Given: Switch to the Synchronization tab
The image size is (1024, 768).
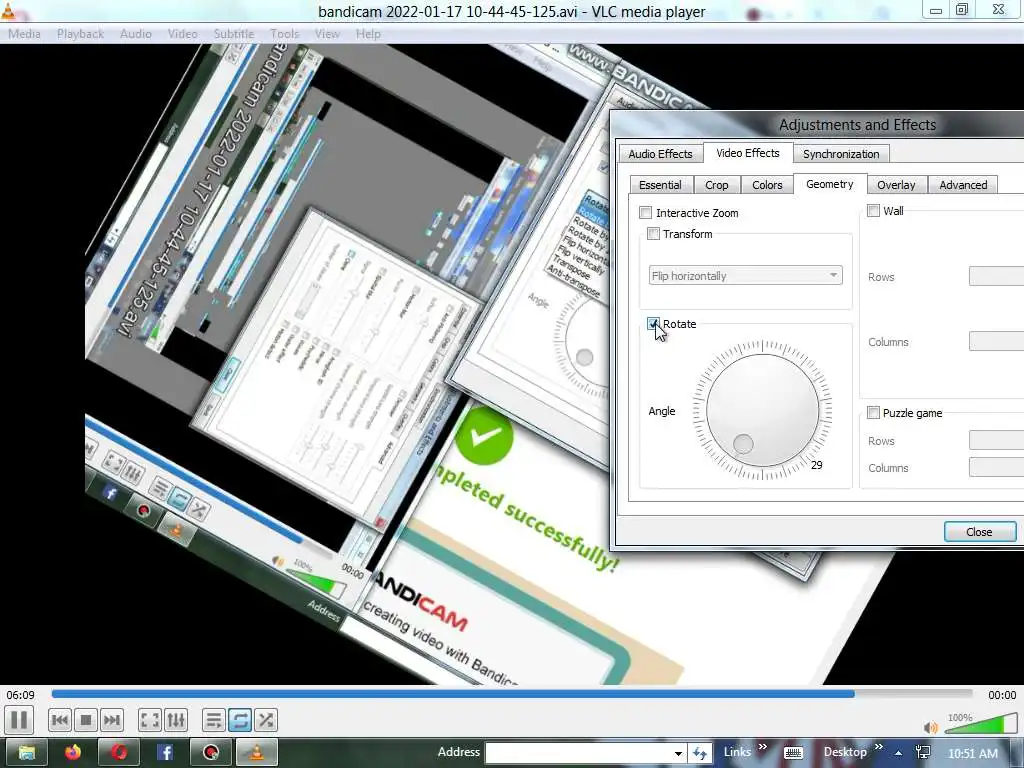Looking at the screenshot, I should point(841,153).
